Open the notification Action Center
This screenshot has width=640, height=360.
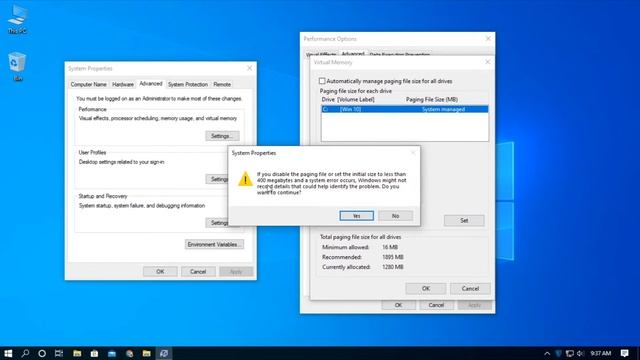(x=624, y=353)
